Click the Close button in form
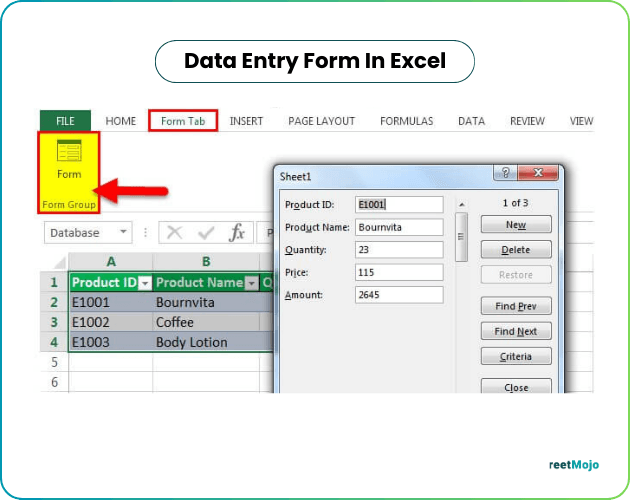Image resolution: width=630 pixels, height=500 pixels. pyautogui.click(x=516, y=386)
